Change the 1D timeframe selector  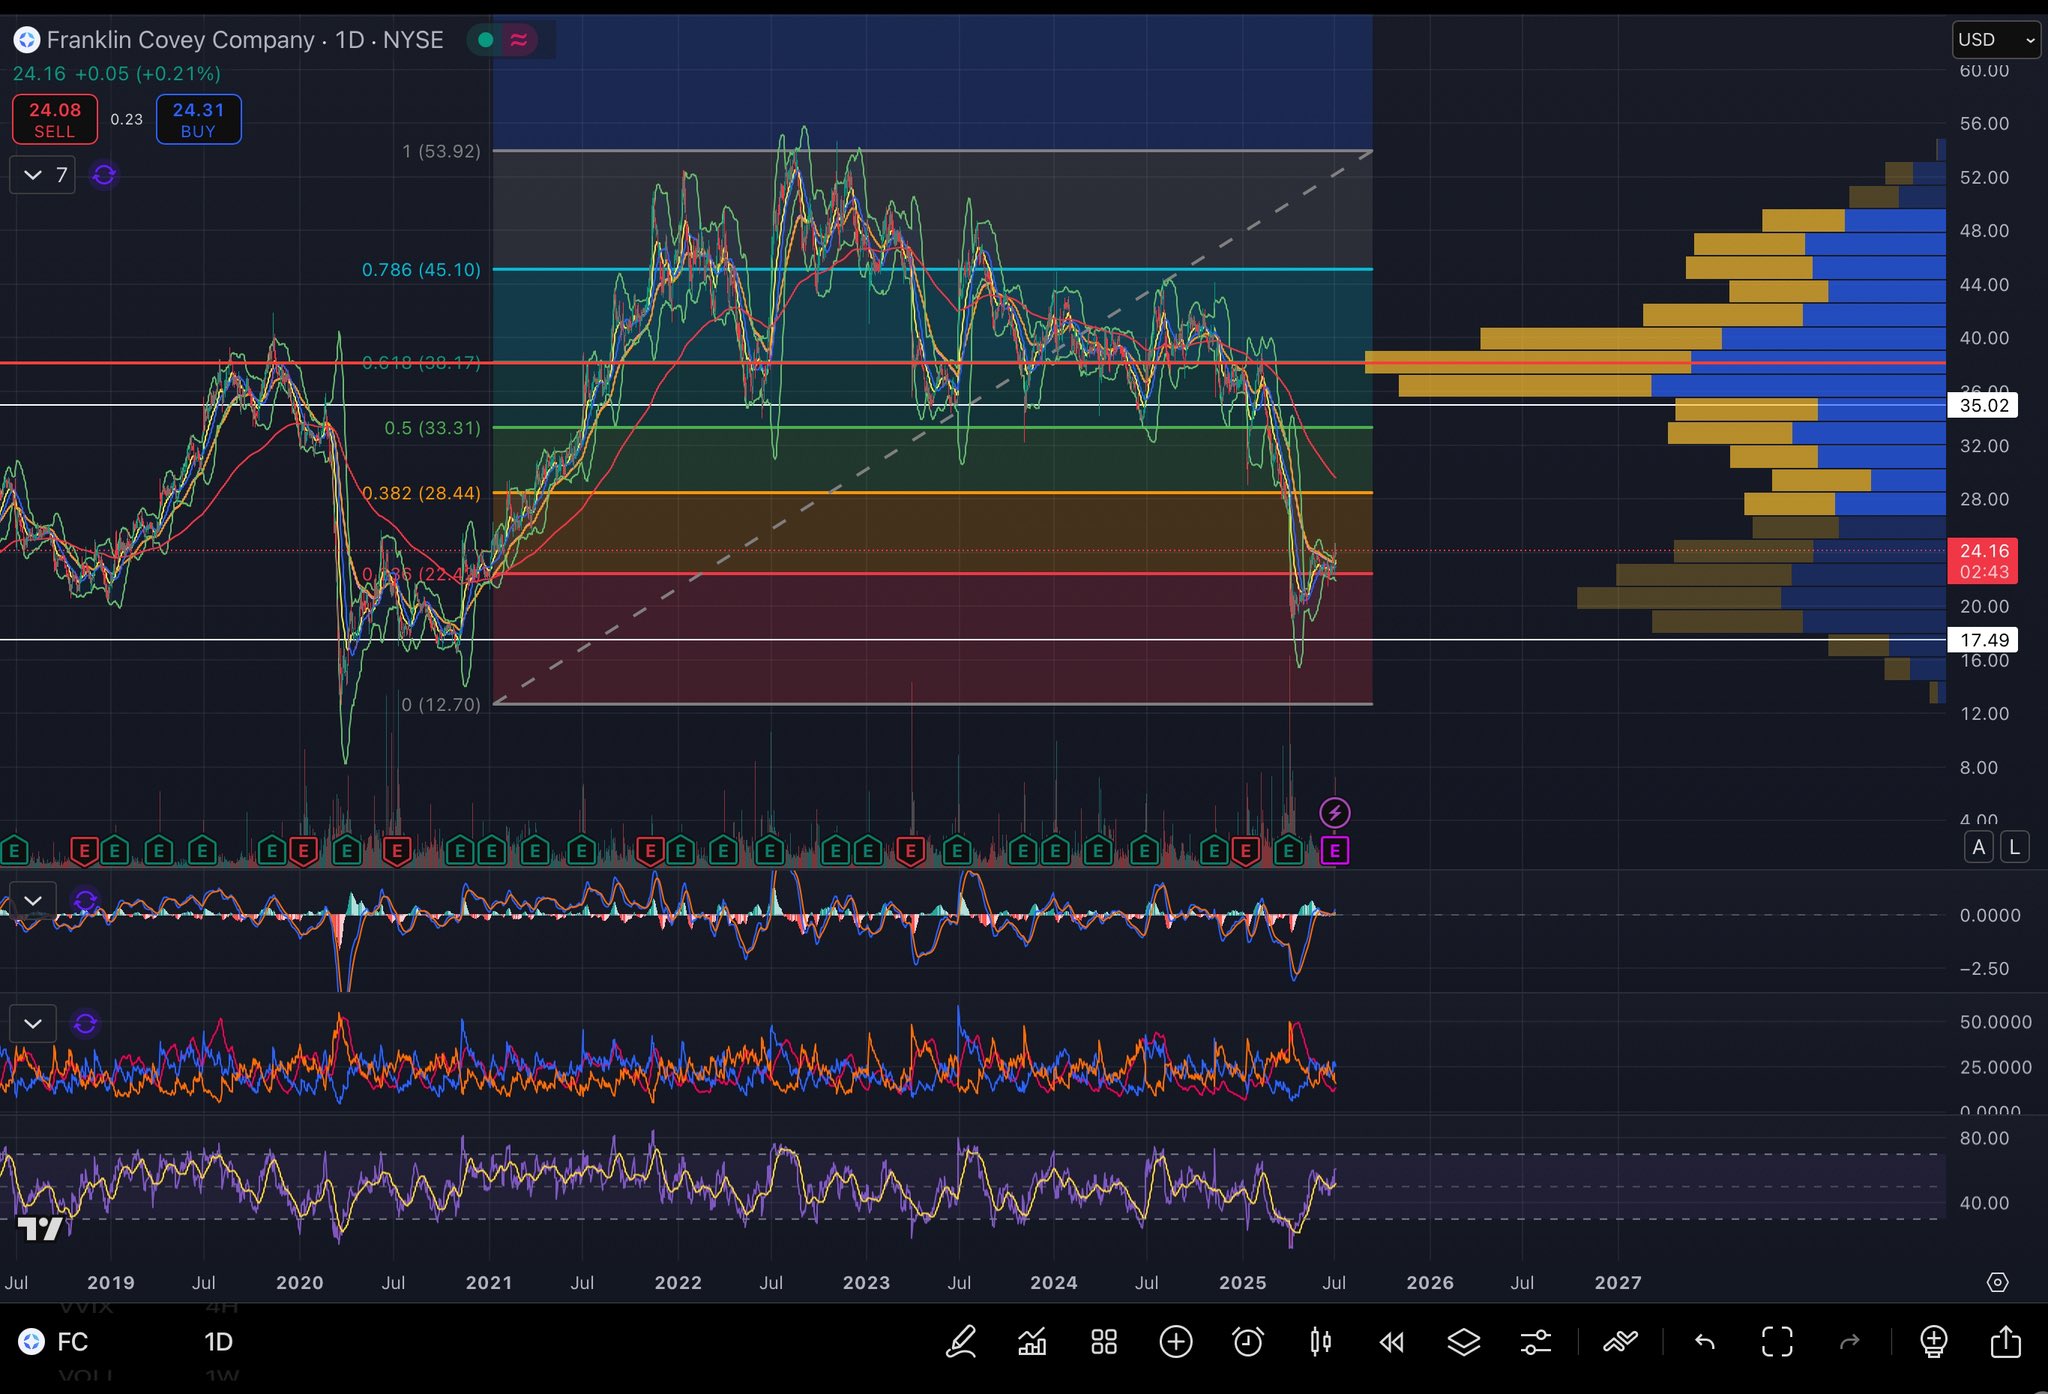click(x=218, y=1342)
